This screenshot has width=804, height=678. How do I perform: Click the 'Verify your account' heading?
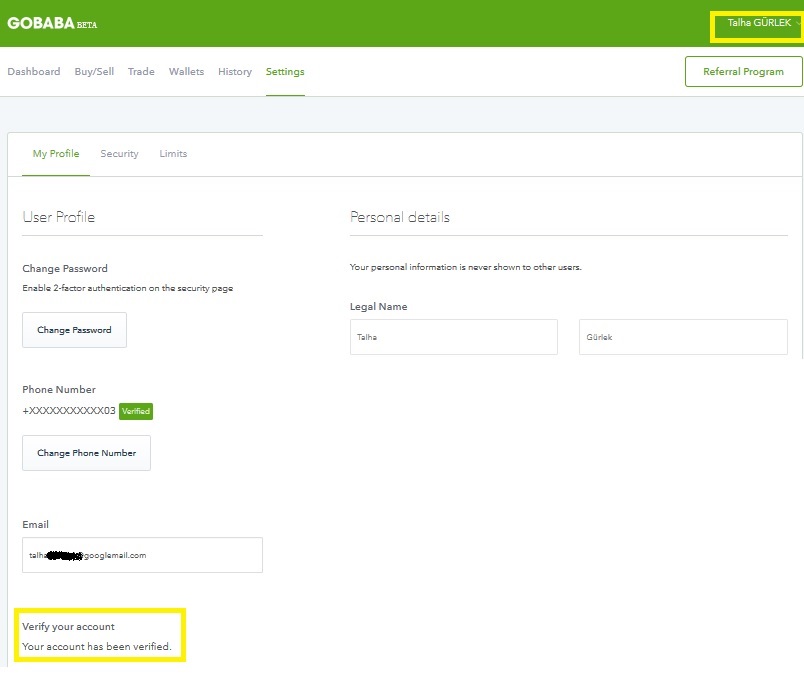click(68, 626)
